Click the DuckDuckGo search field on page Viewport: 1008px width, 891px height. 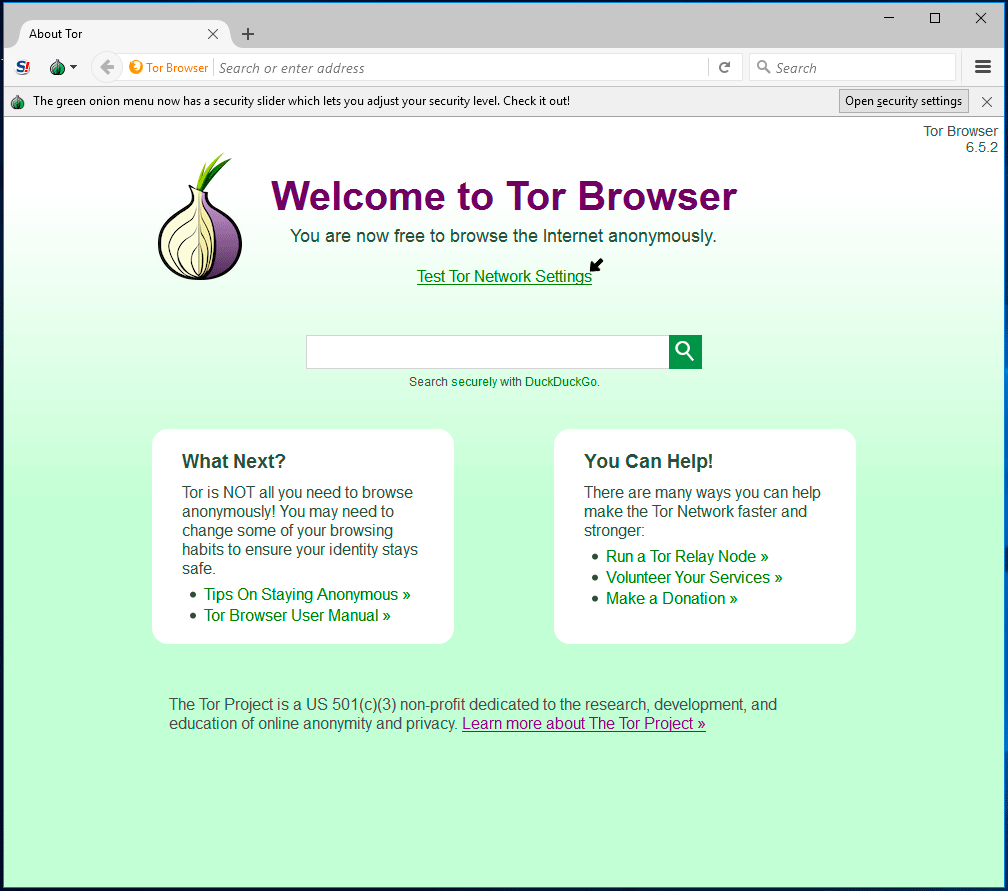(x=487, y=352)
